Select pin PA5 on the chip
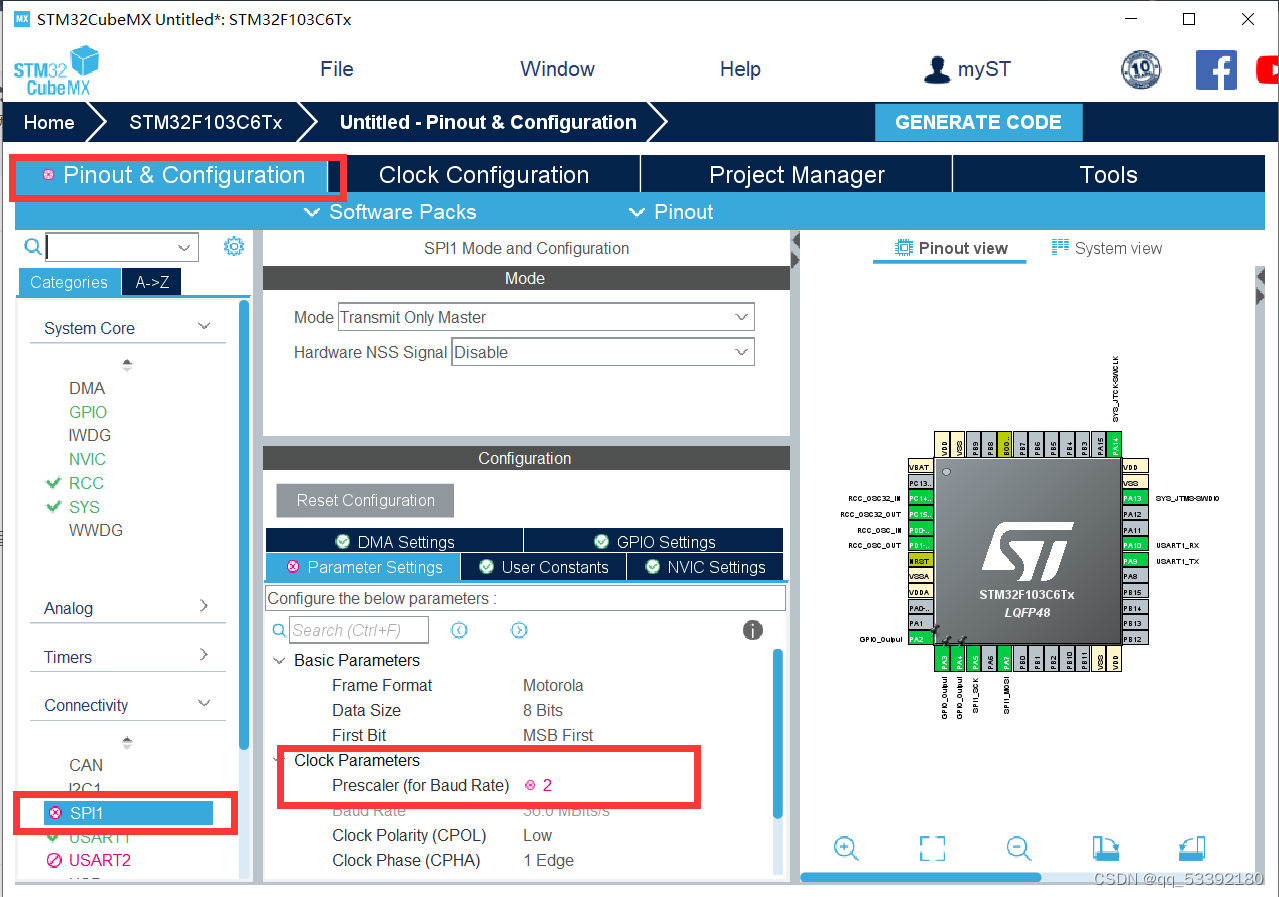 pyautogui.click(x=975, y=658)
